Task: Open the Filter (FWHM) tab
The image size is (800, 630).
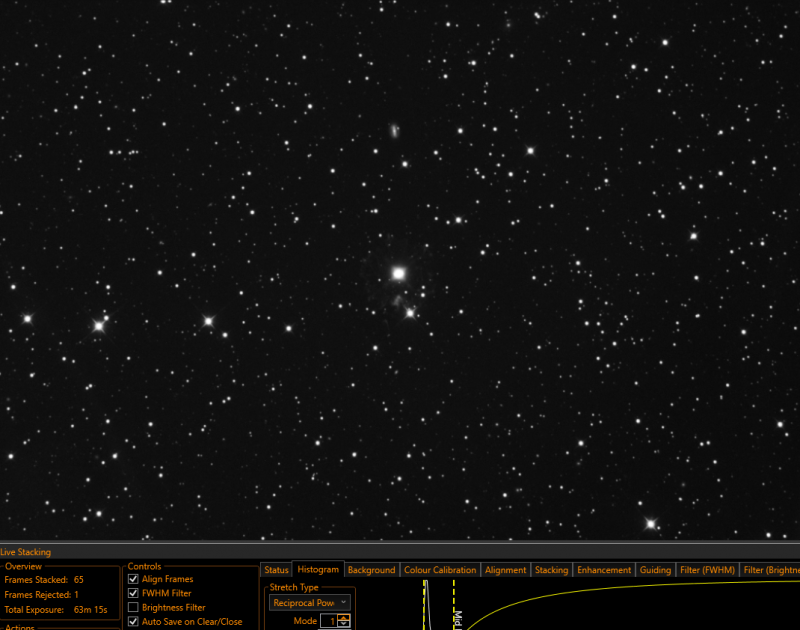Action: 707,570
